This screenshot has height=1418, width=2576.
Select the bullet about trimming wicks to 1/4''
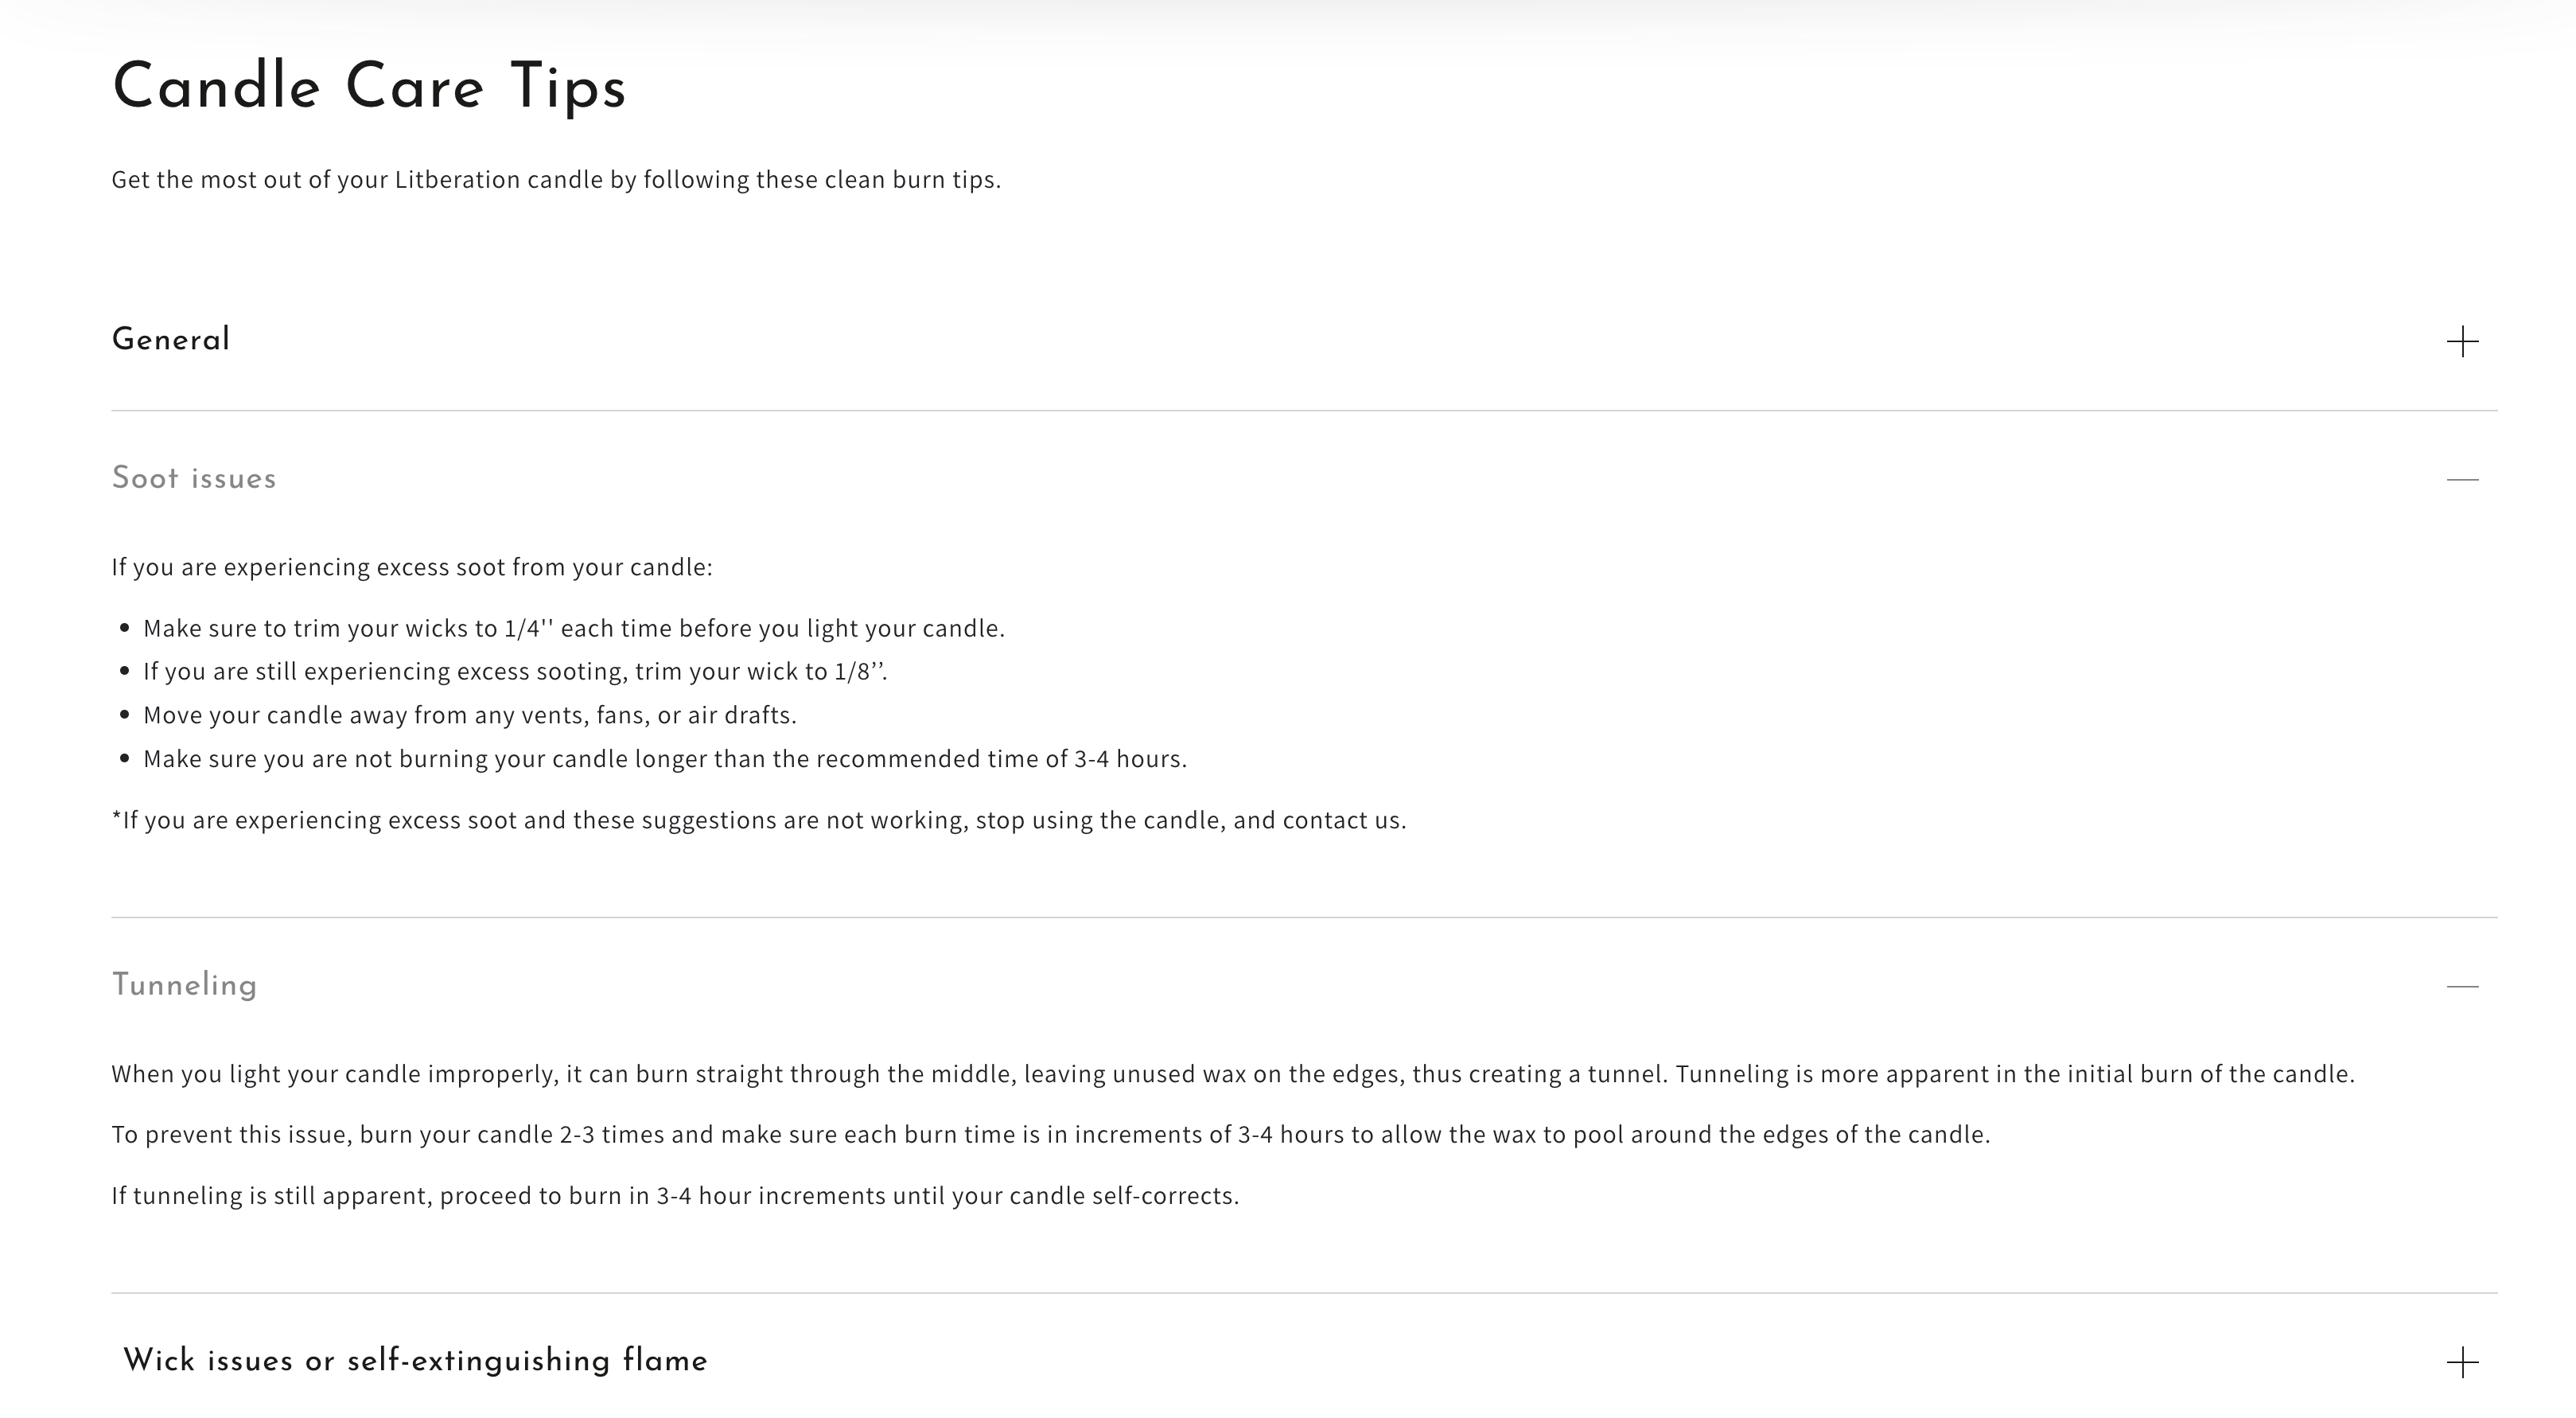tap(574, 629)
